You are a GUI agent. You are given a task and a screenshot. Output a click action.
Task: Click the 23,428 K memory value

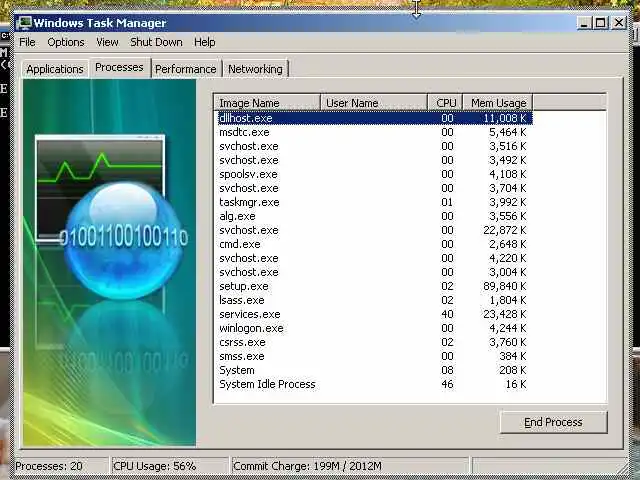505,314
